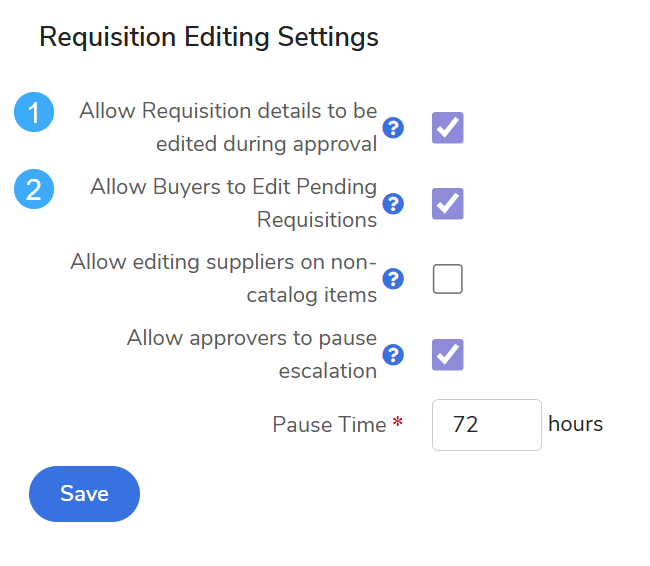
Task: Click help icon beside pause escalation setting
Action: [394, 354]
